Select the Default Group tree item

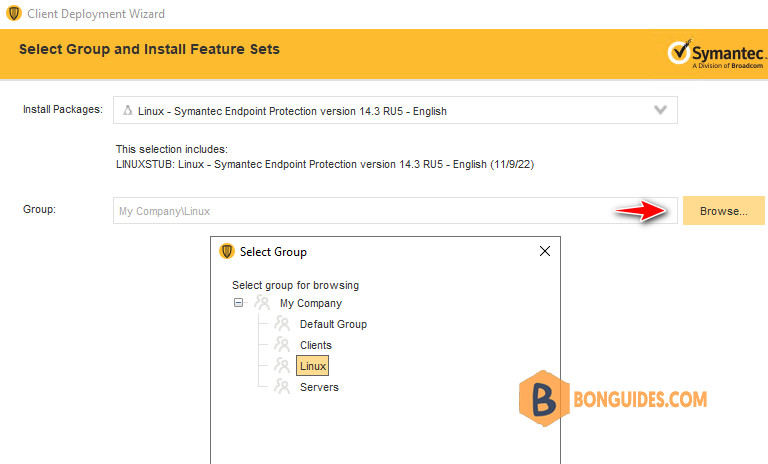coord(333,324)
